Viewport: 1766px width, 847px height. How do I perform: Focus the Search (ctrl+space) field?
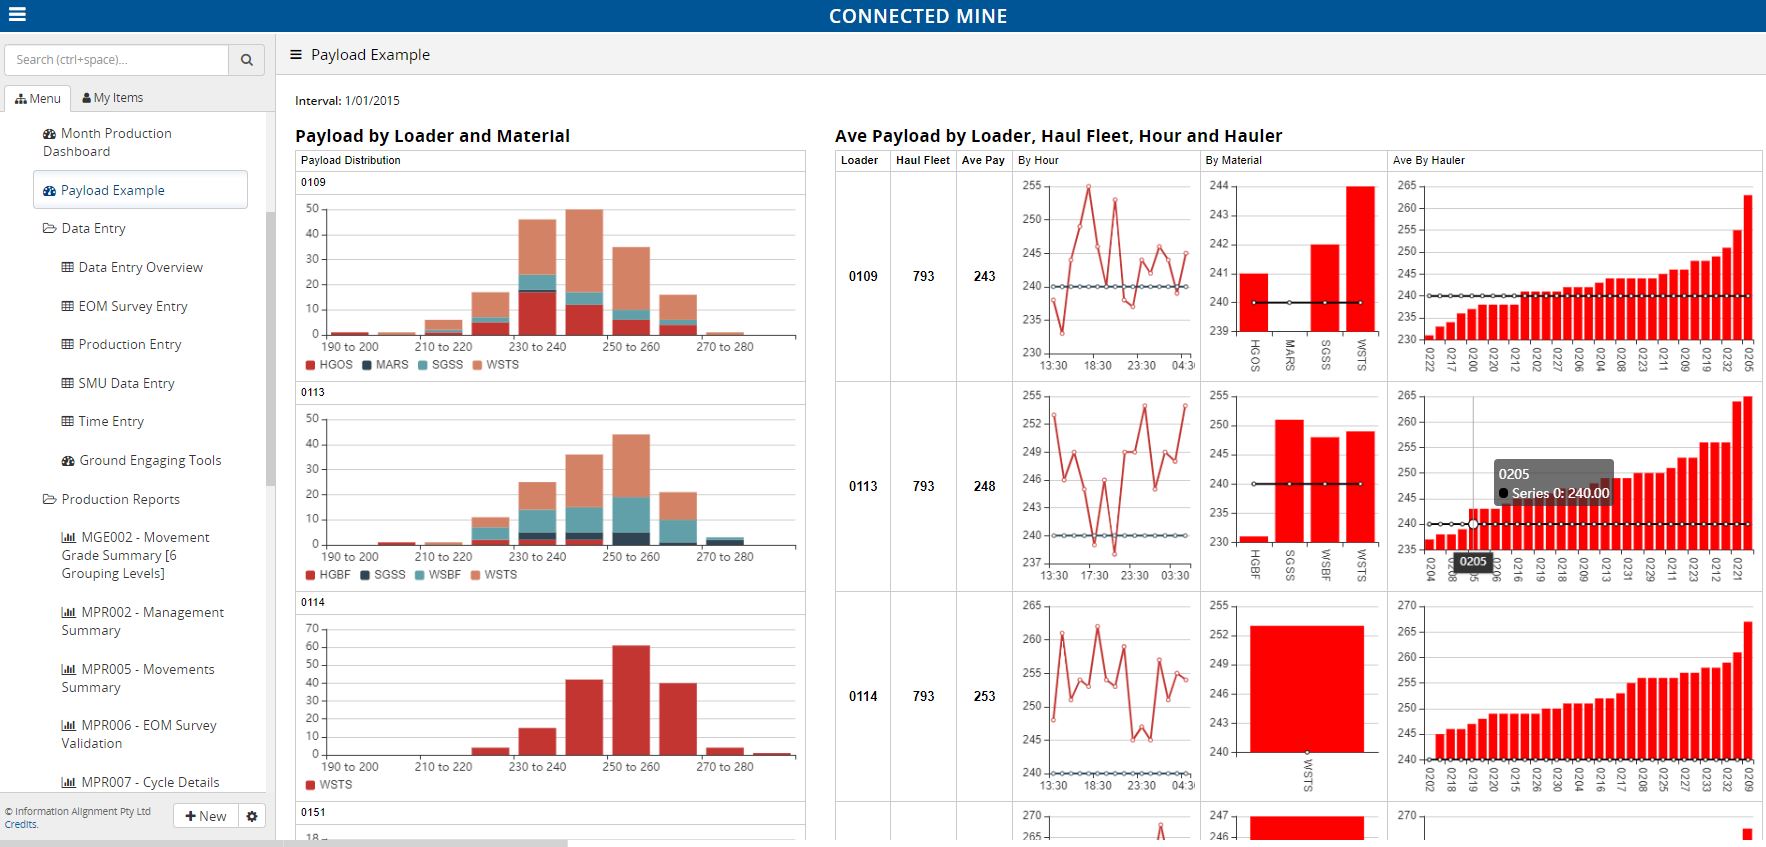[x=117, y=60]
